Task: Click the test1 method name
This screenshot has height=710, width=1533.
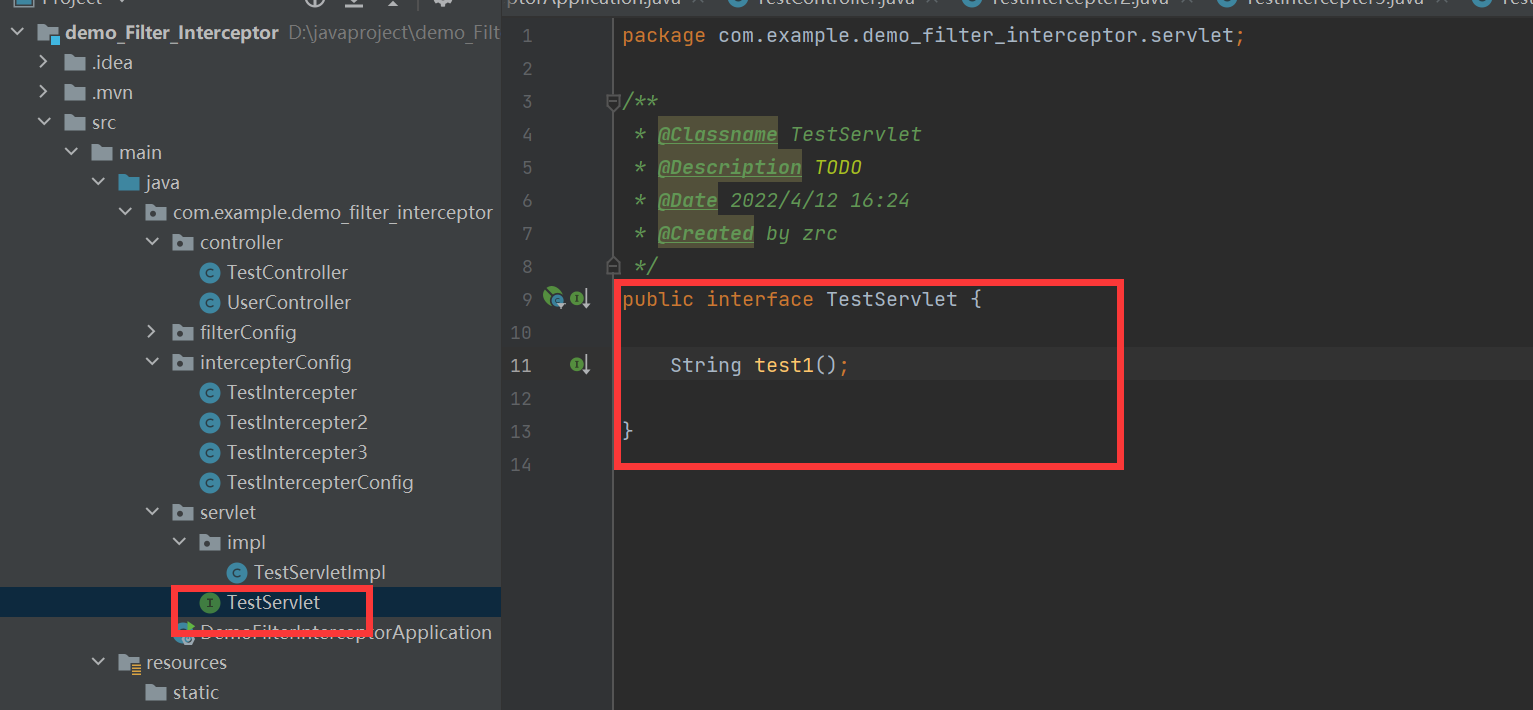Action: pos(785,365)
